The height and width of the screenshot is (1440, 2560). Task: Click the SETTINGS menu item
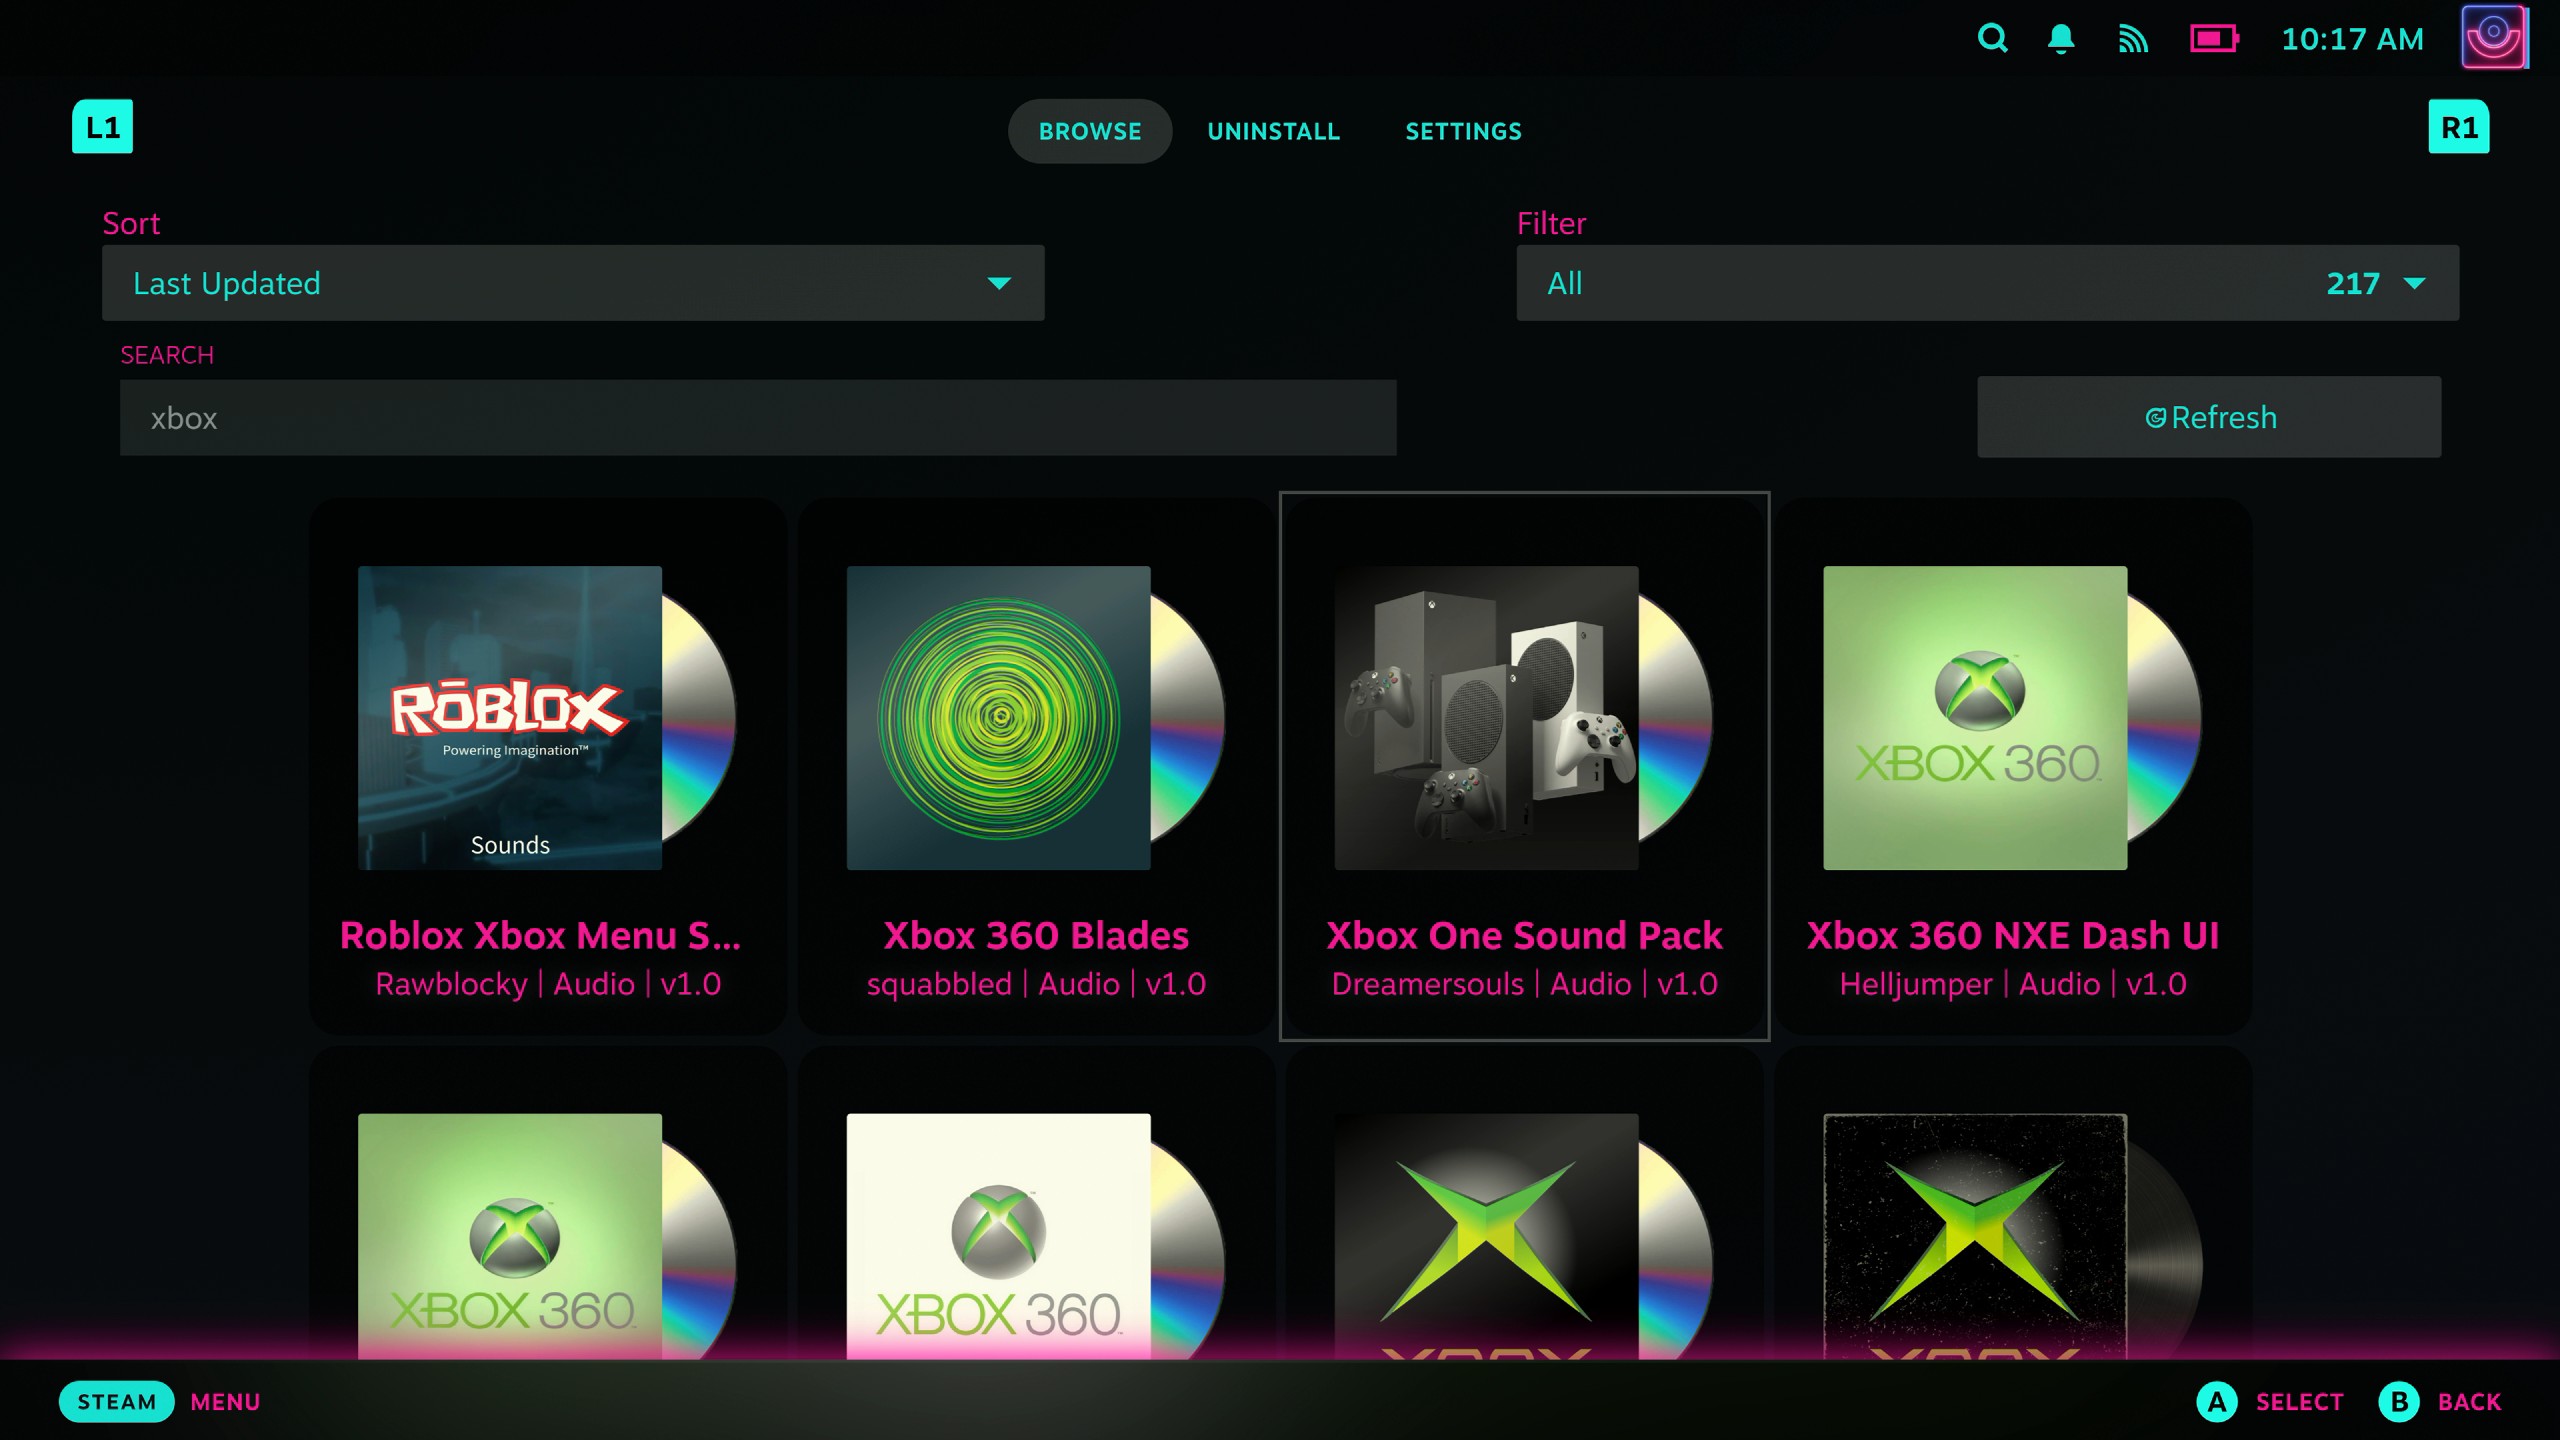[x=1465, y=130]
